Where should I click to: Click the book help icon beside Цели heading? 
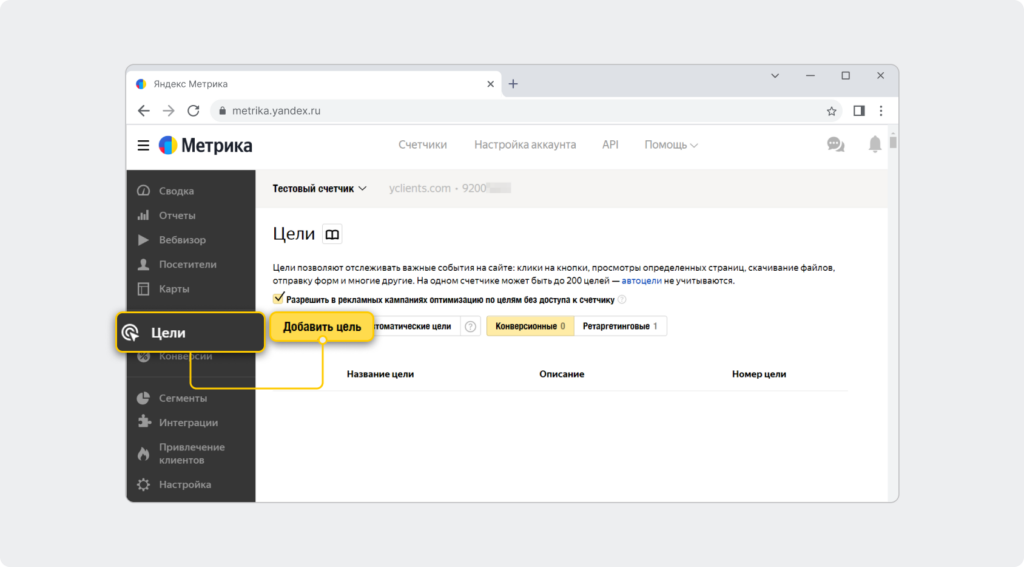332,234
